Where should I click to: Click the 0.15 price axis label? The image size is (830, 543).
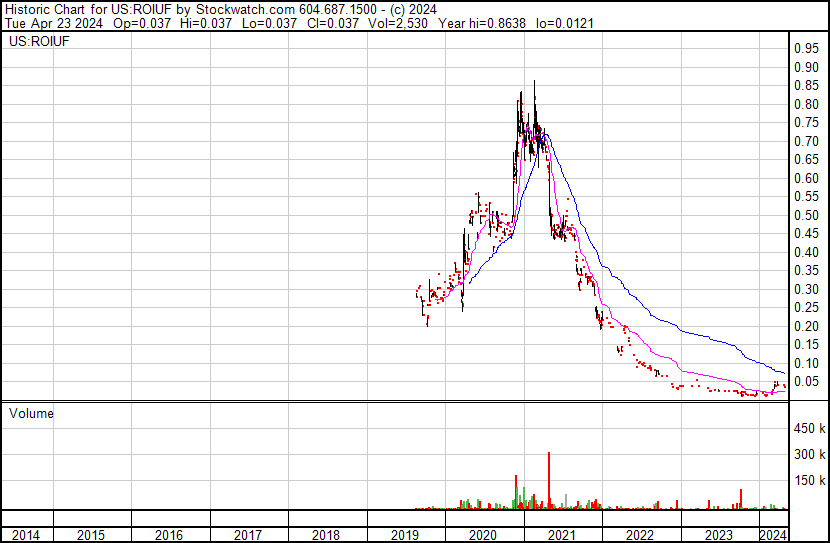[x=806, y=345]
